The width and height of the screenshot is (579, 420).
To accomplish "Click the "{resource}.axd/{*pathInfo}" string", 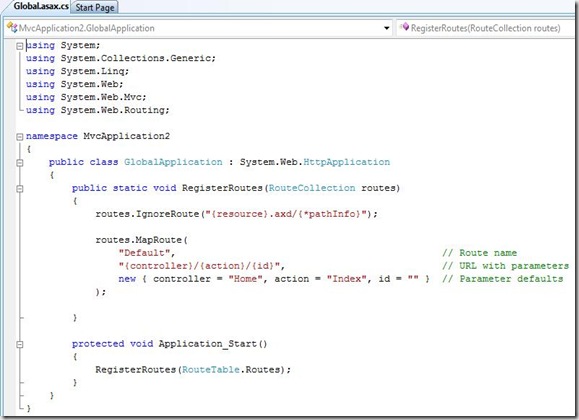I will tap(286, 214).
